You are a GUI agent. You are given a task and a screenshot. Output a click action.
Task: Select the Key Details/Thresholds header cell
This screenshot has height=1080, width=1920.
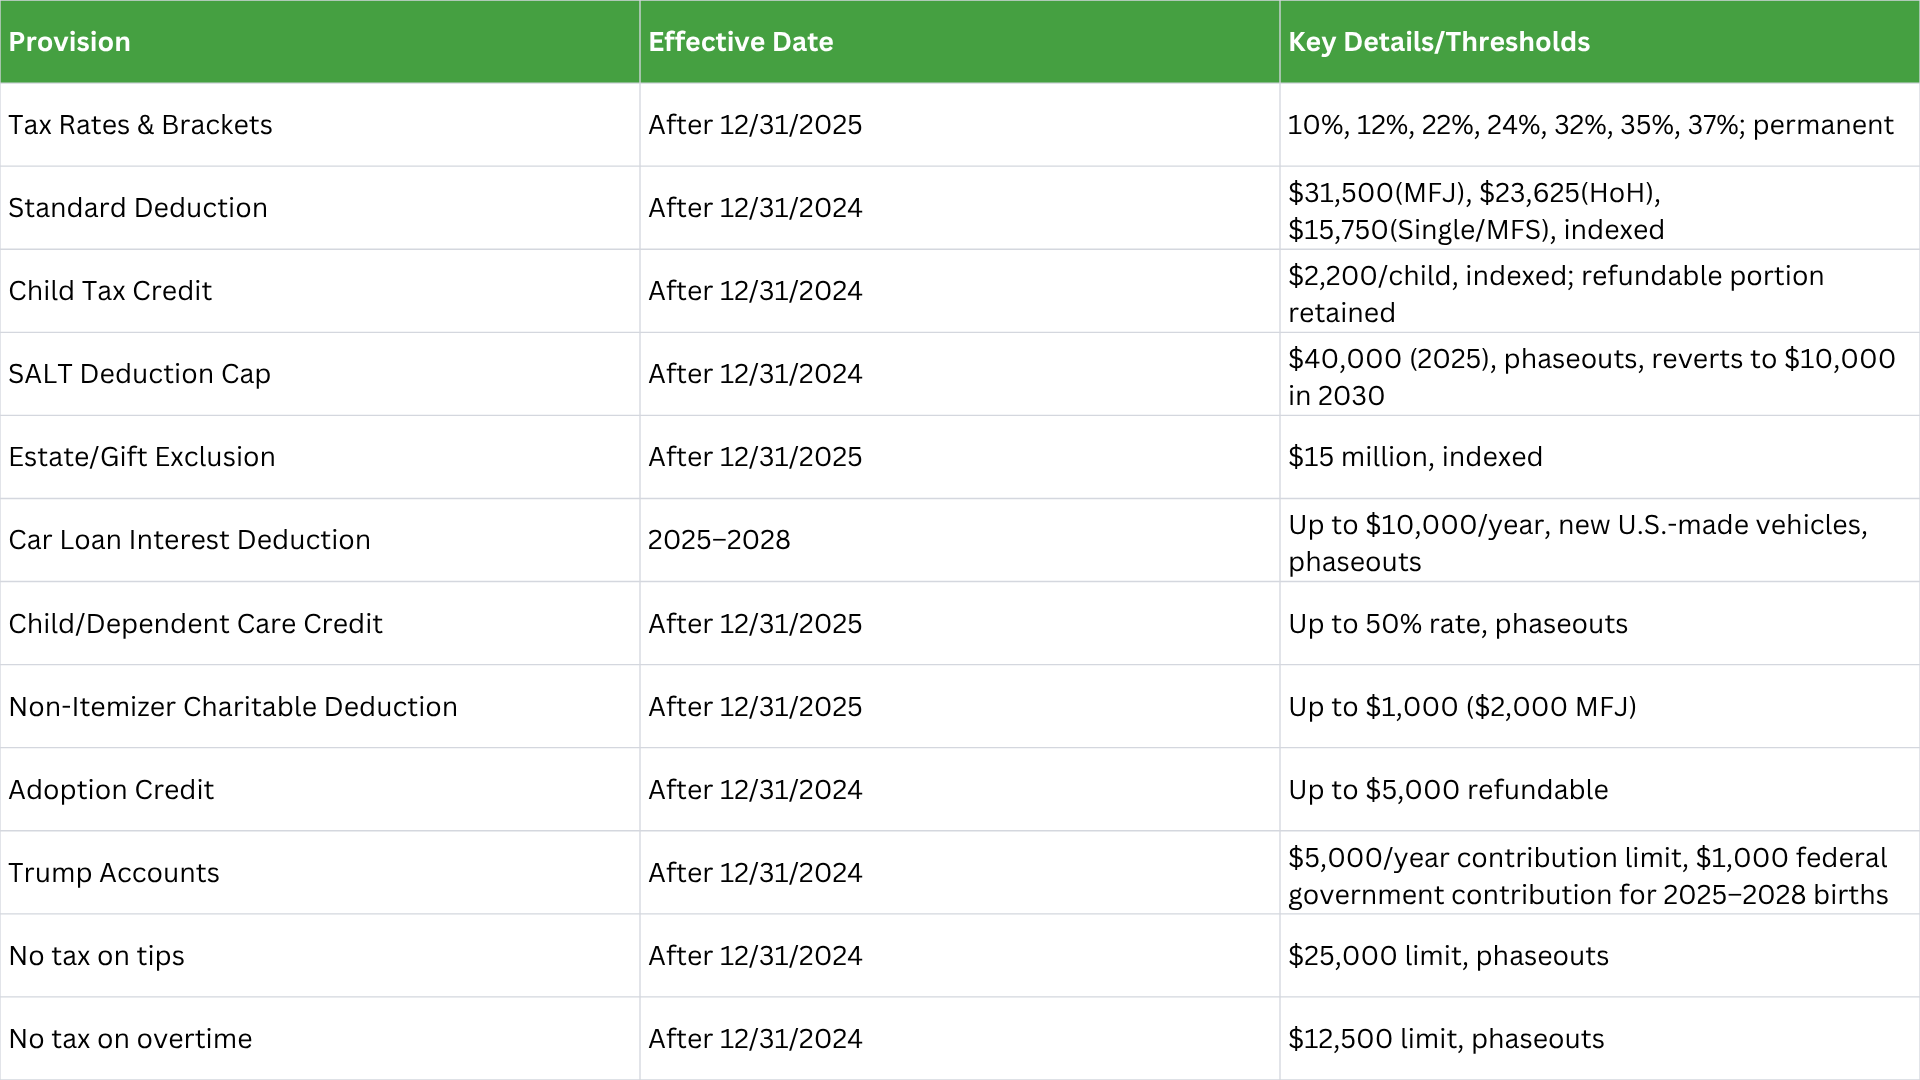[1600, 42]
